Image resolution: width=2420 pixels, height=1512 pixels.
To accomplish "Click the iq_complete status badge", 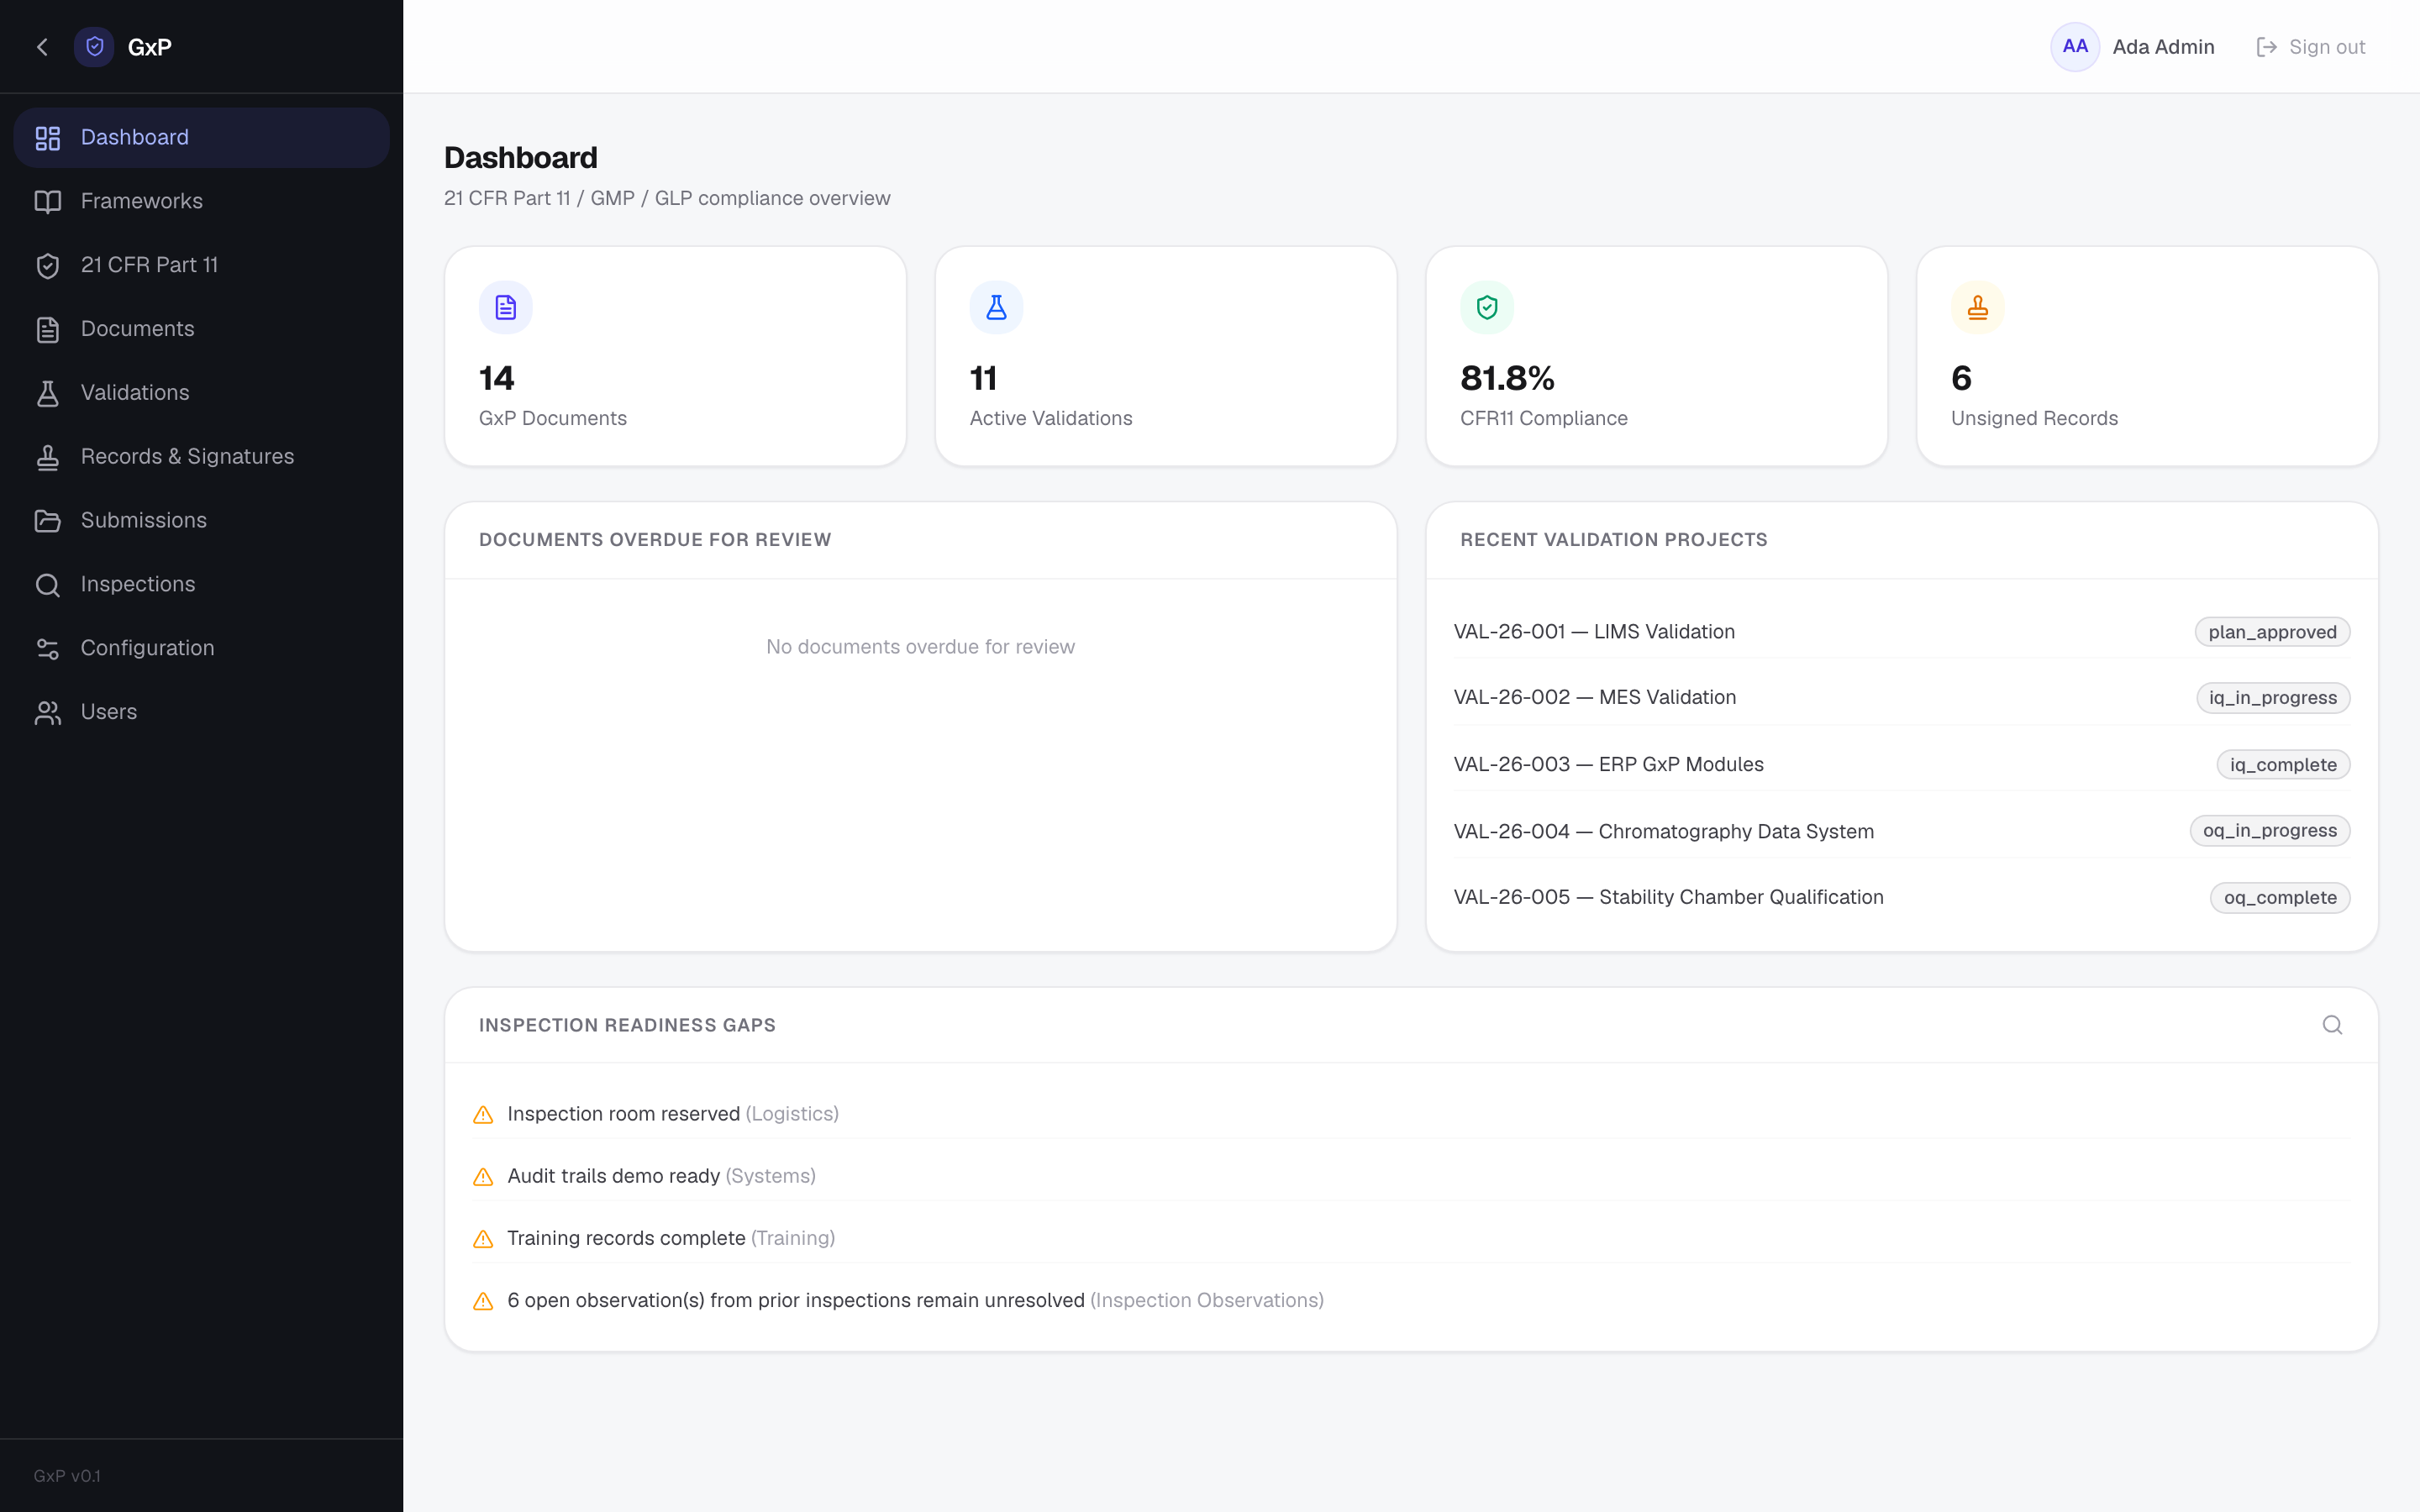I will pyautogui.click(x=2283, y=765).
